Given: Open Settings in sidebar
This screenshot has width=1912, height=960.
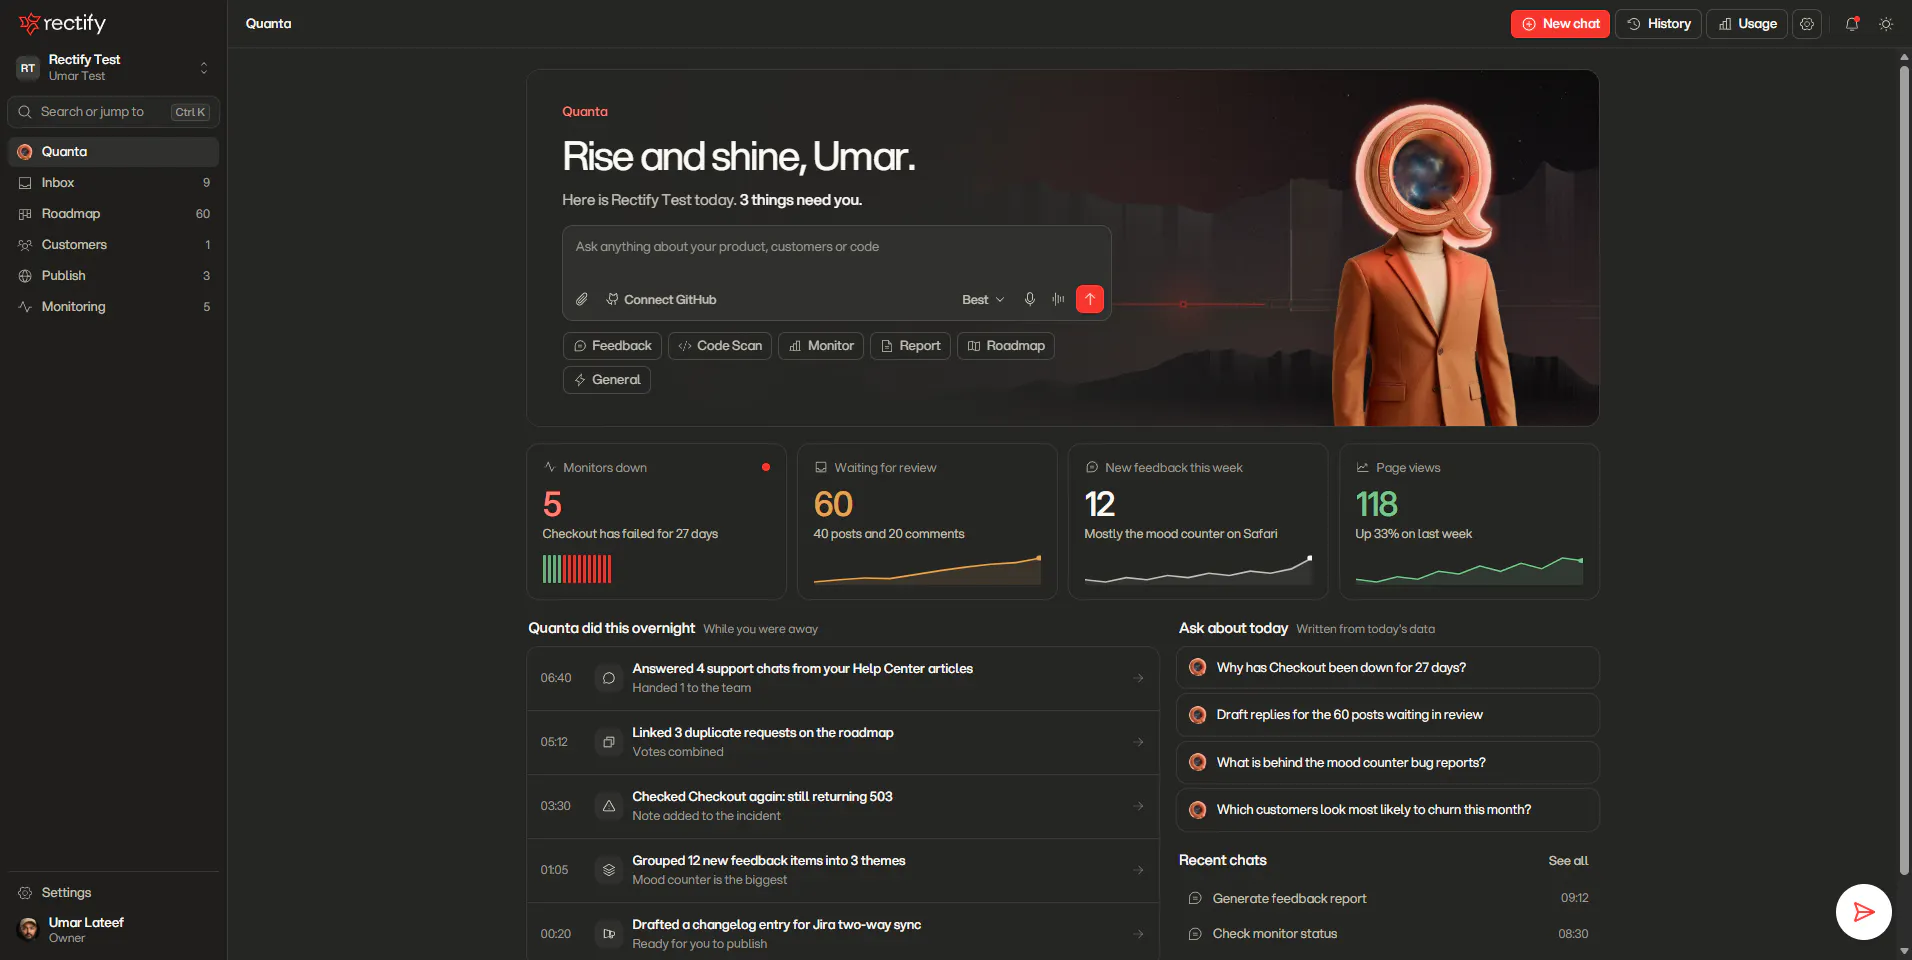Looking at the screenshot, I should (113, 893).
